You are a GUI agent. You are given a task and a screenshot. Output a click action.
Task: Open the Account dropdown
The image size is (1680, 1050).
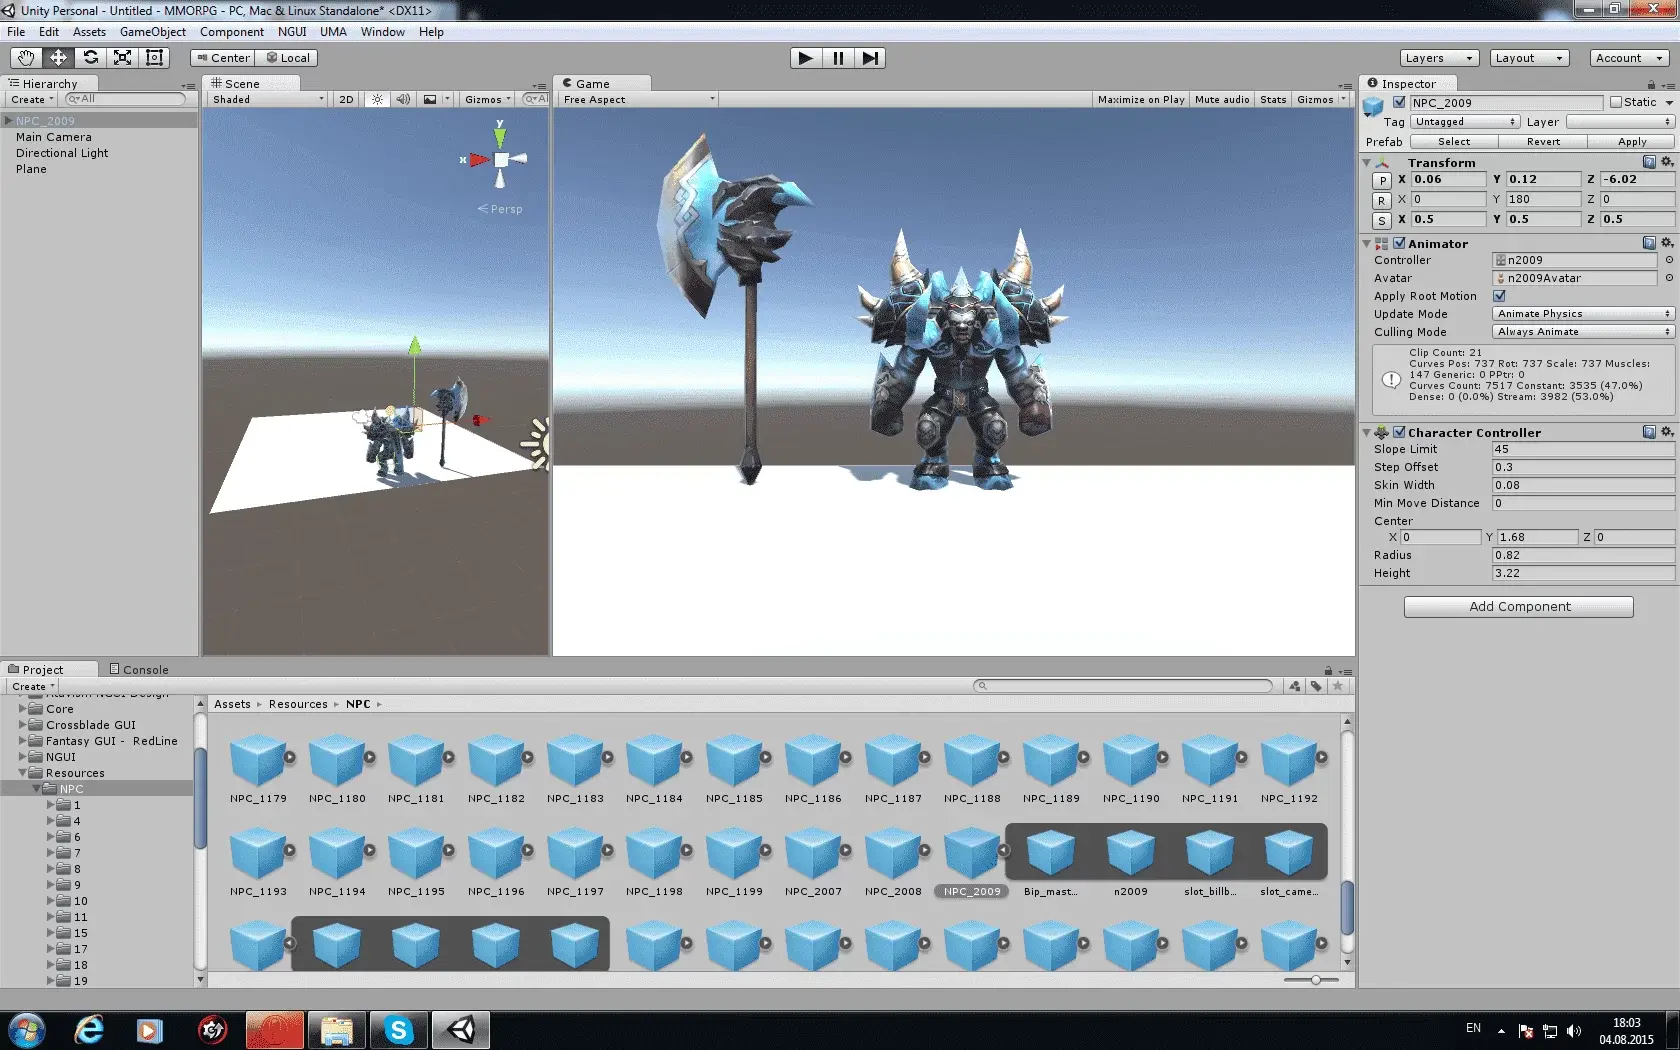coord(1630,58)
